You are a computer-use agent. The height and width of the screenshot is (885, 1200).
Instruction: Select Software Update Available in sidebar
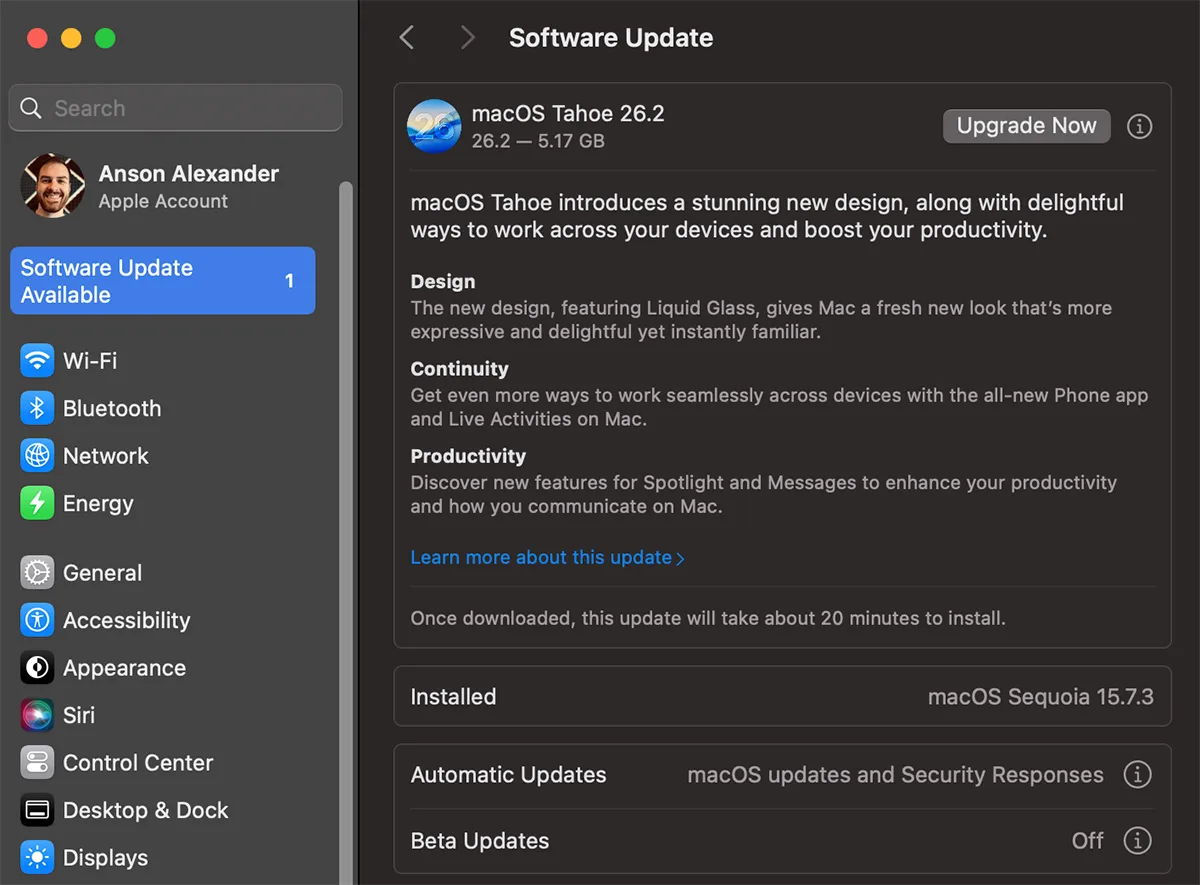coord(162,281)
